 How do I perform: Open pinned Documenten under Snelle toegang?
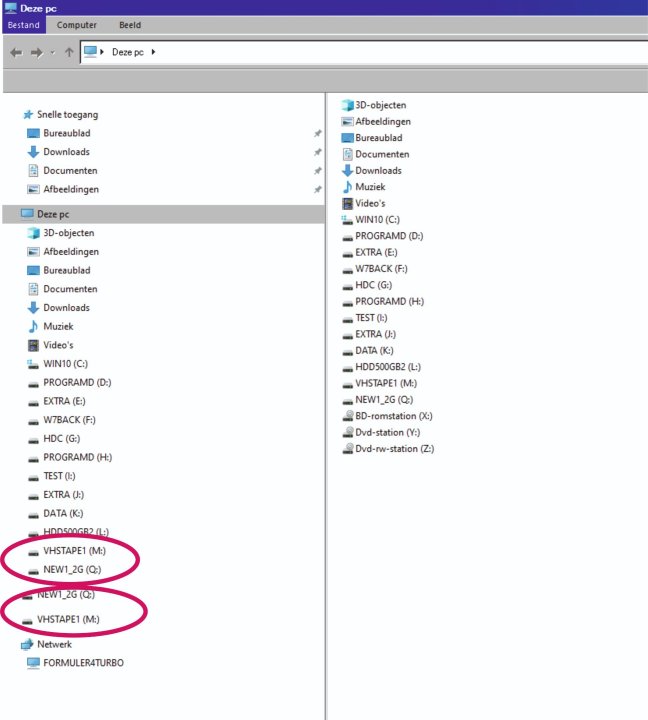[x=70, y=170]
